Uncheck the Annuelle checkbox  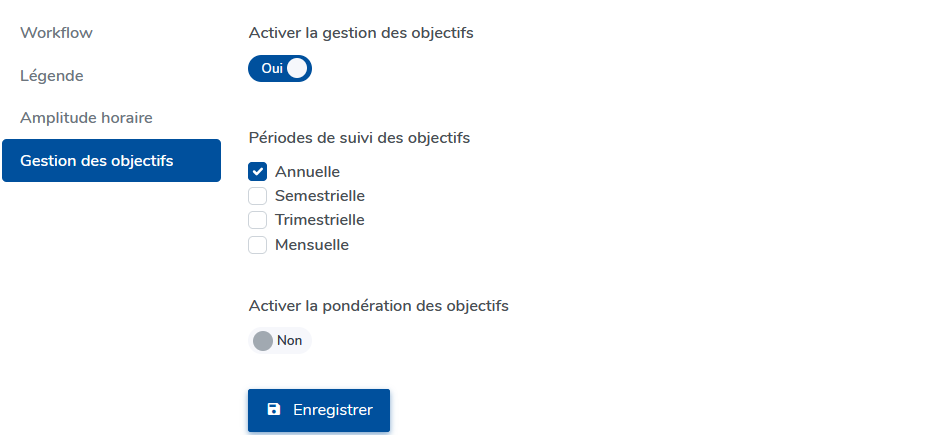coord(258,172)
